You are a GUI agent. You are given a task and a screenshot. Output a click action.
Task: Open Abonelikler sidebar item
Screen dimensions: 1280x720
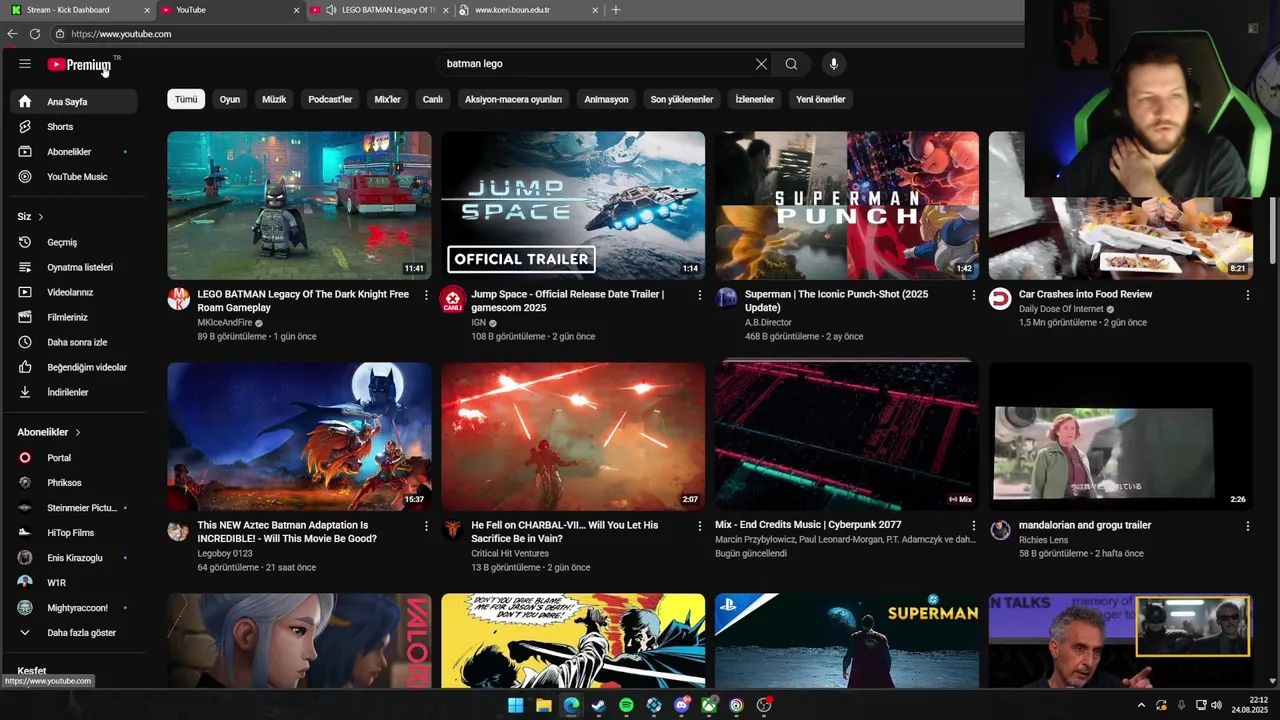pyautogui.click(x=74, y=152)
